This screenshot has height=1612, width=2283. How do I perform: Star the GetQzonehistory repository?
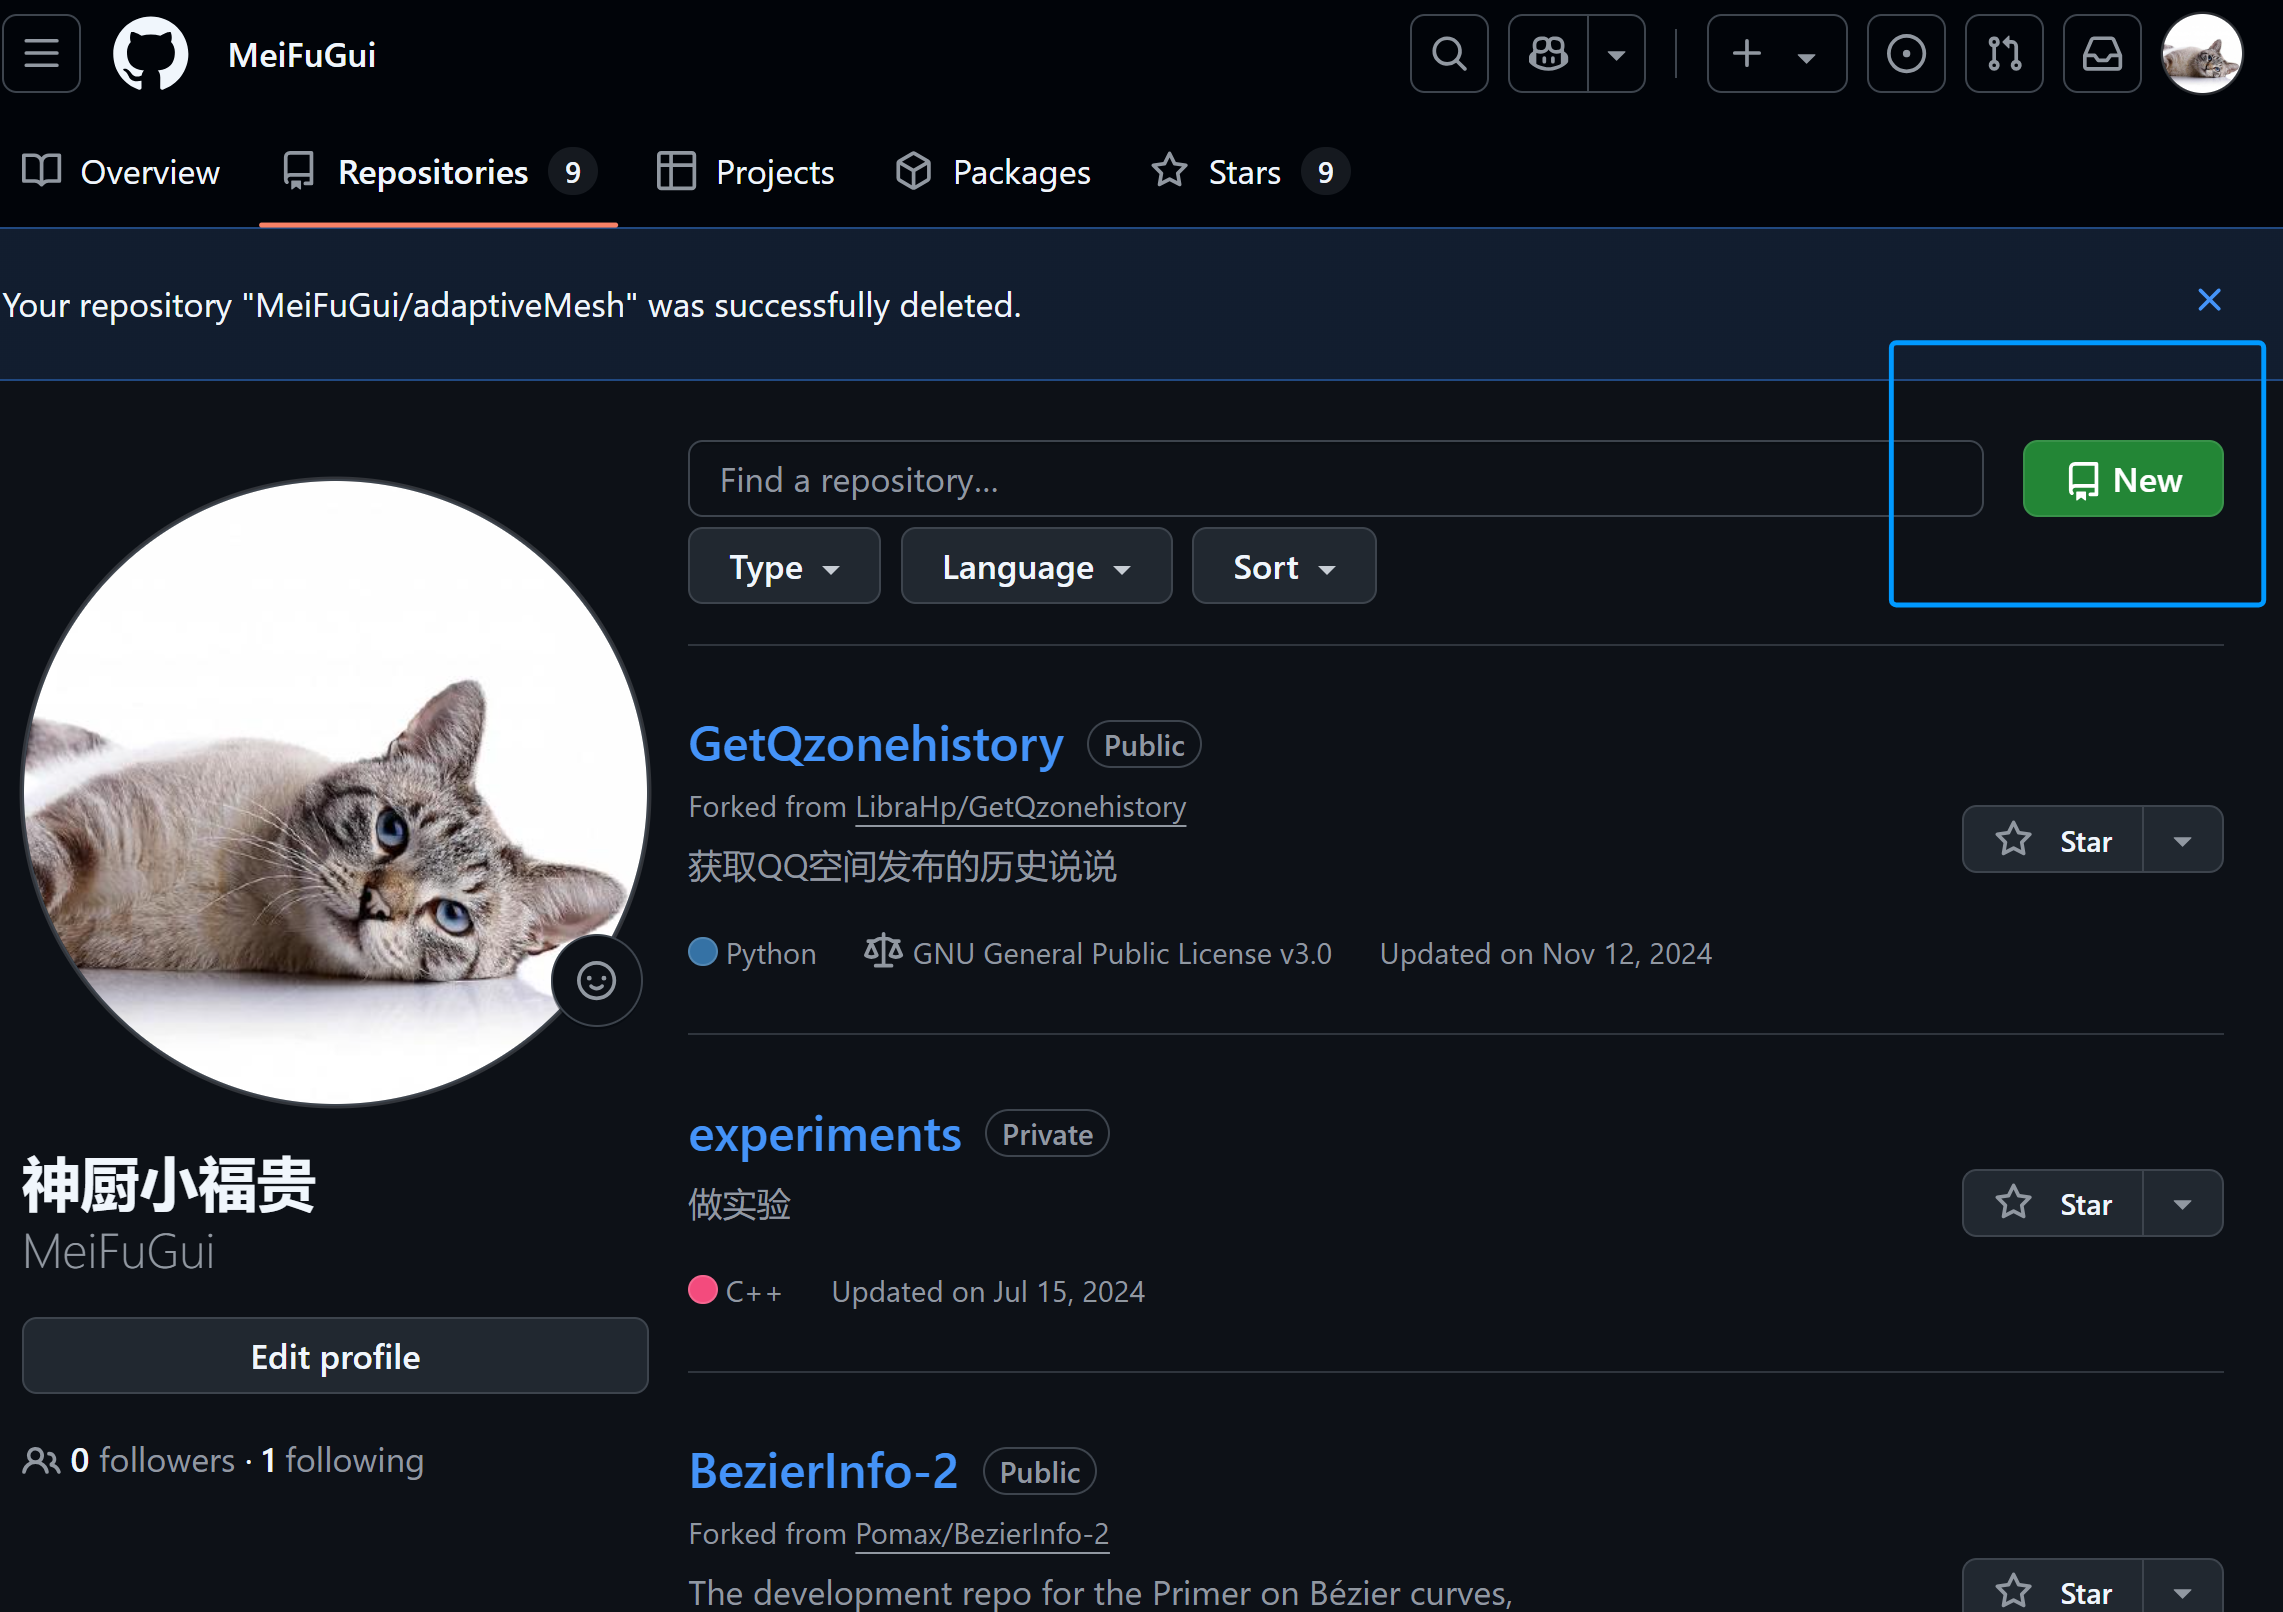point(2053,840)
